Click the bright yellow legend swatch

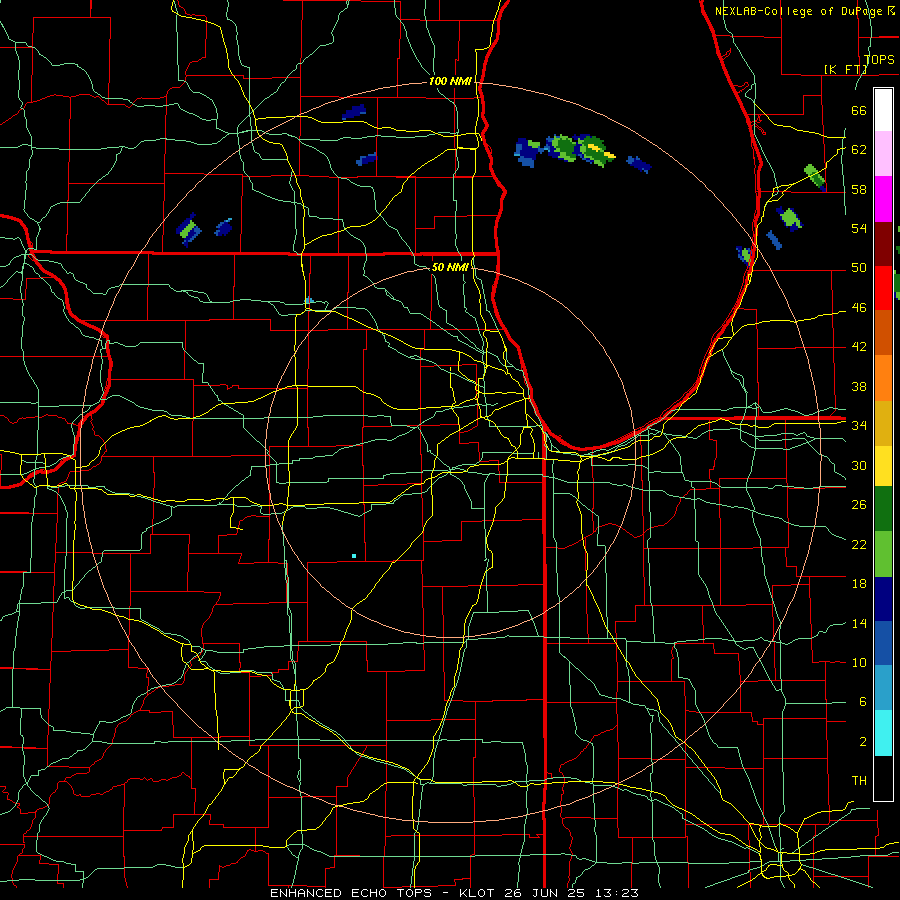883,466
